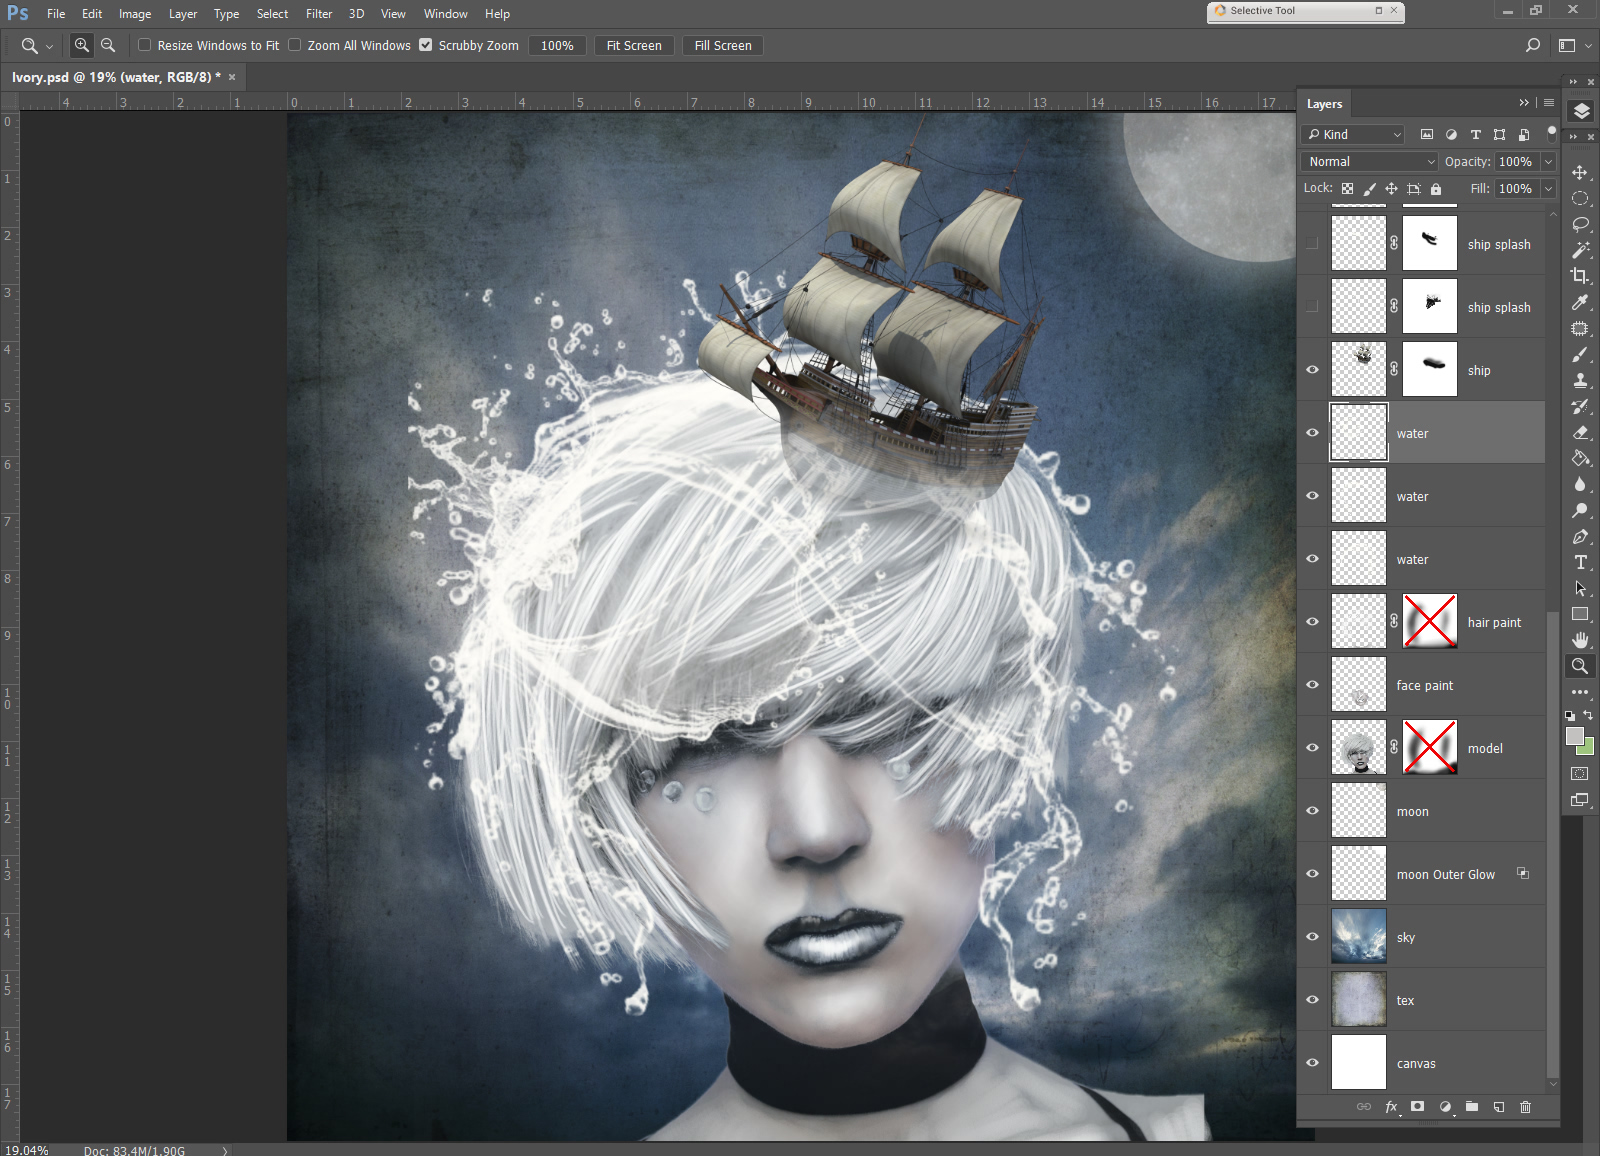The image size is (1600, 1156).
Task: Choose the Horizontal Type tool in toolbar
Action: (x=1580, y=562)
